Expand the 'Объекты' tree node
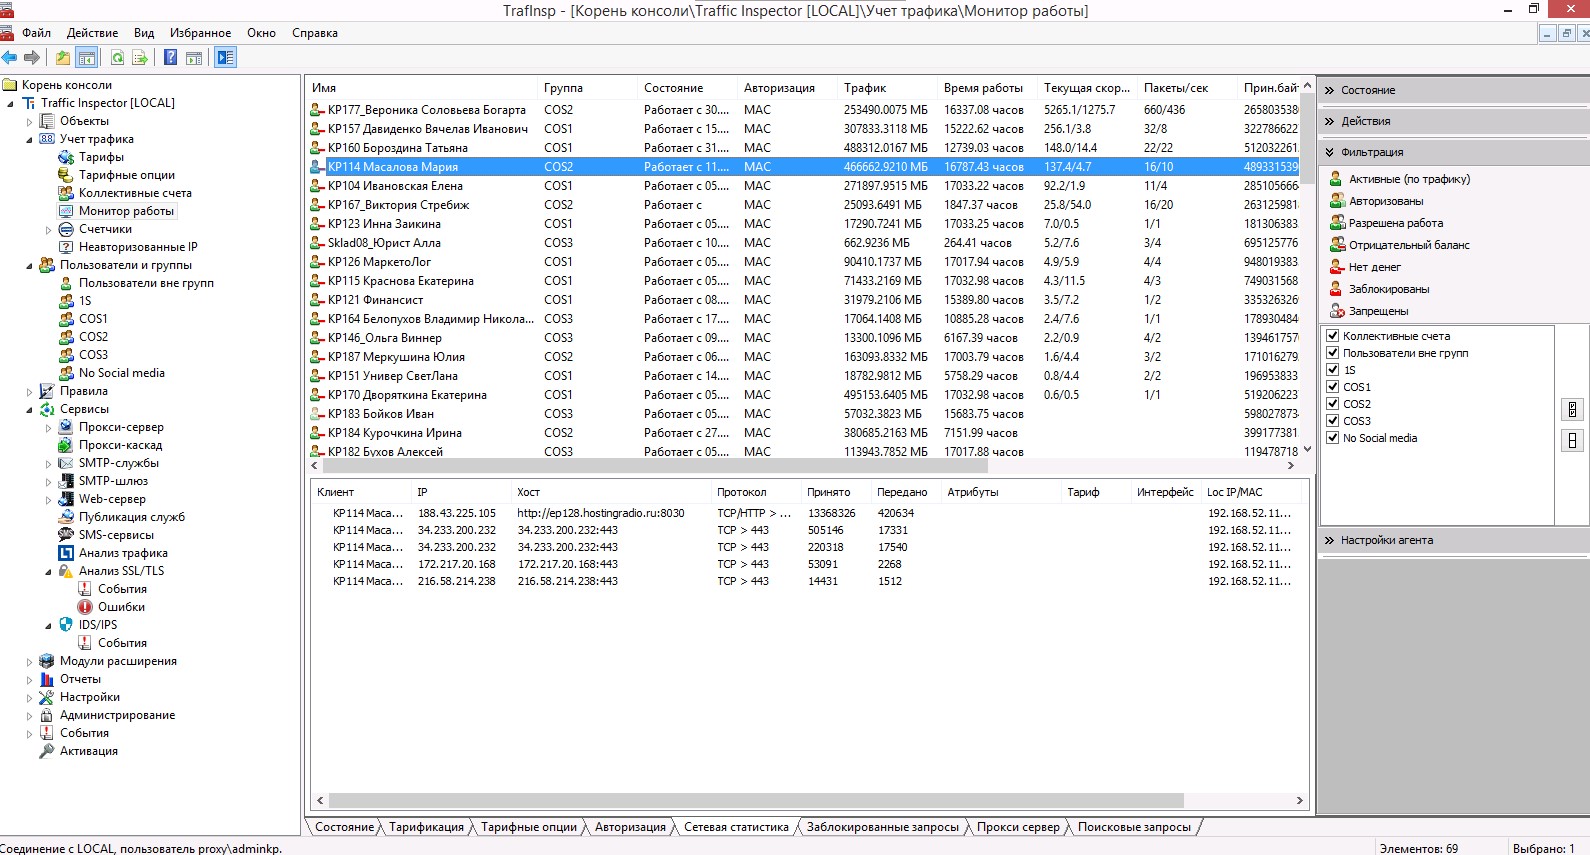Screen dimensions: 1590x855 coord(29,121)
